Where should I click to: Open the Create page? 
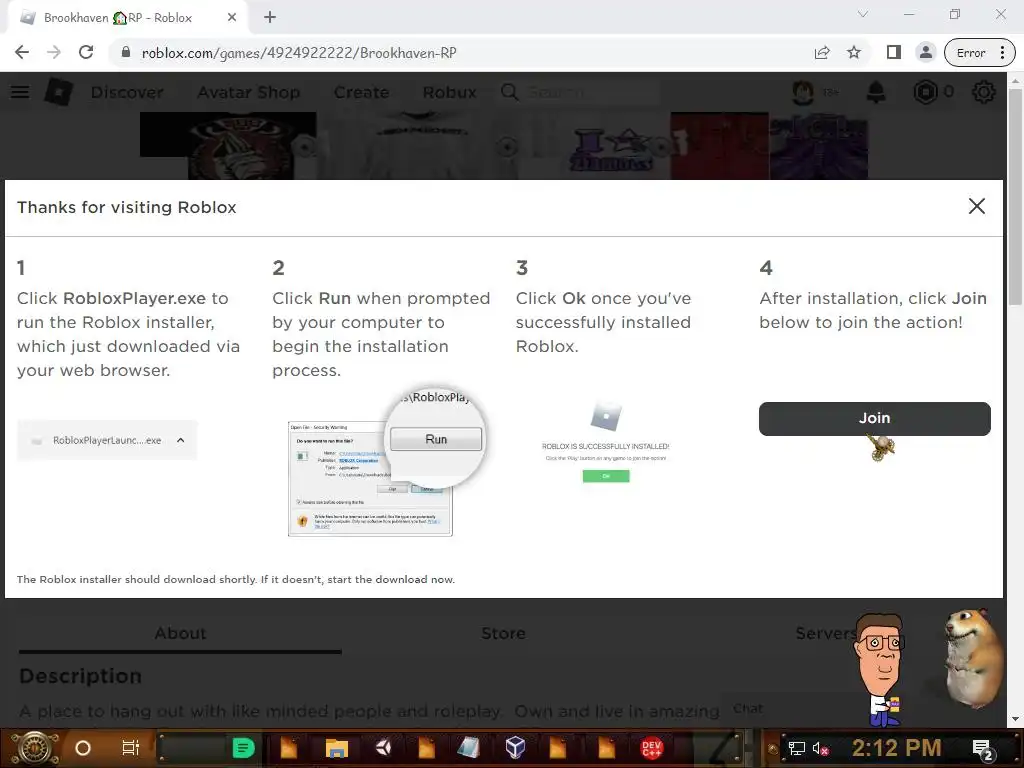[x=361, y=92]
